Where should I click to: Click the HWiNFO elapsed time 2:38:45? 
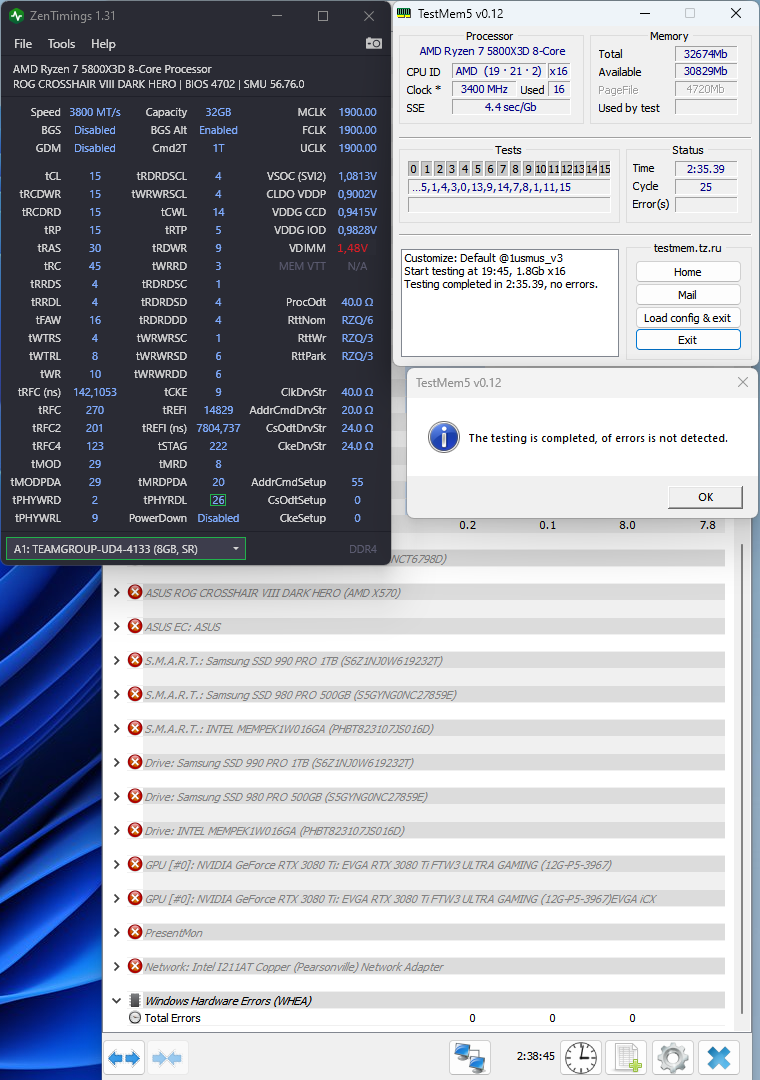click(x=535, y=1056)
